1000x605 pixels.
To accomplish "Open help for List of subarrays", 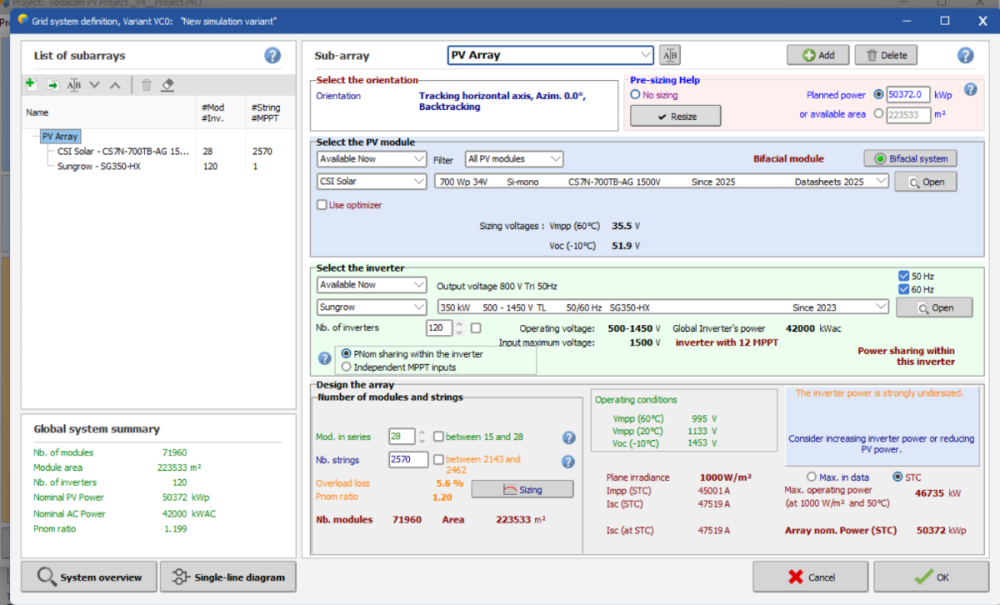I will tap(272, 56).
